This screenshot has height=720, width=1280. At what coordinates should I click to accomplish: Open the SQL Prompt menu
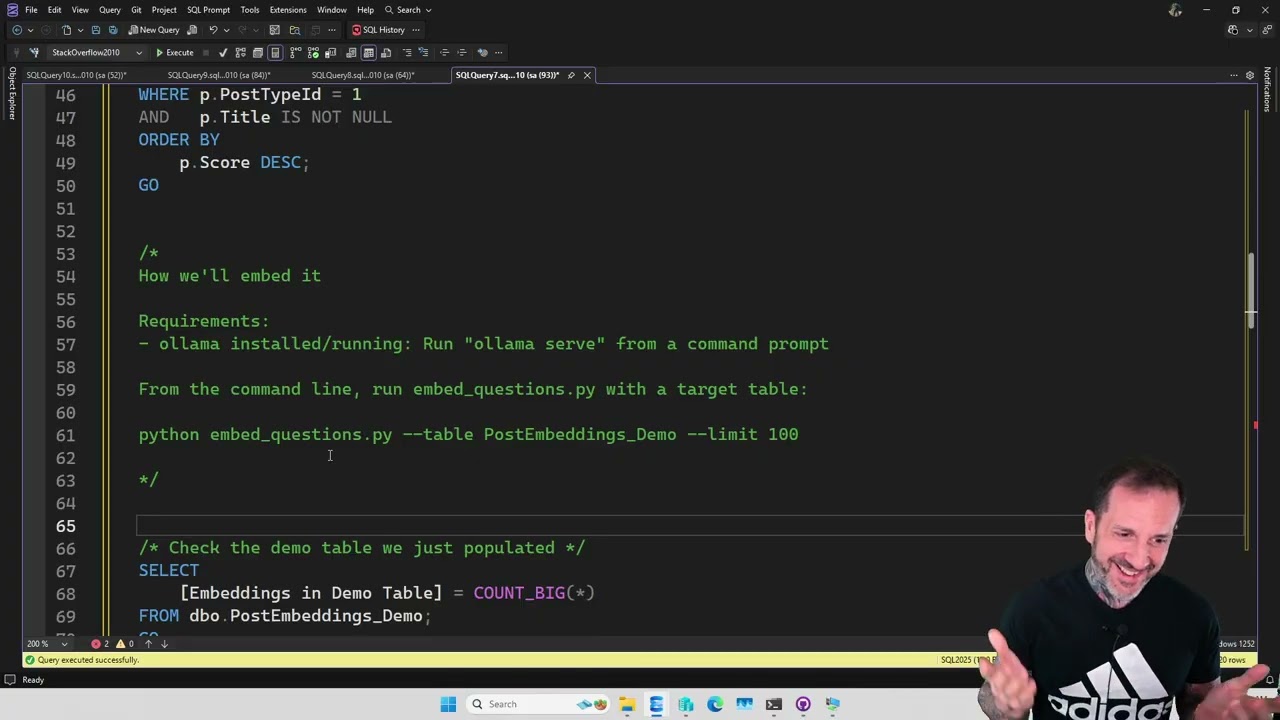pos(208,10)
